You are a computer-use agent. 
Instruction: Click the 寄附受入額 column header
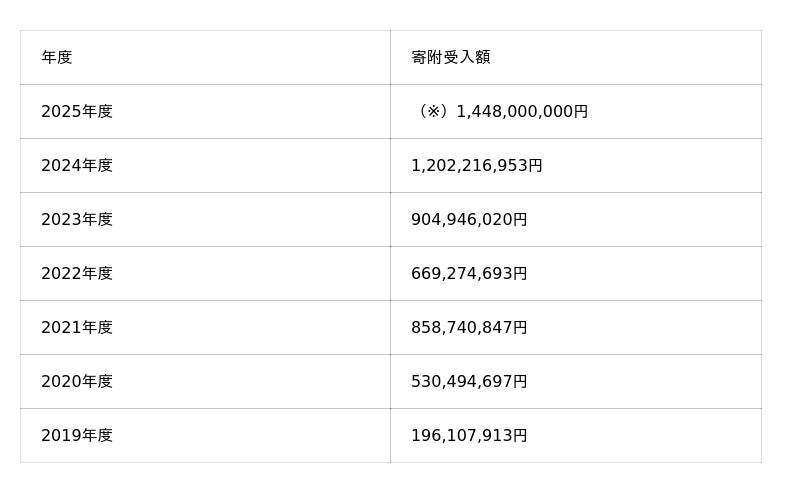(x=450, y=58)
